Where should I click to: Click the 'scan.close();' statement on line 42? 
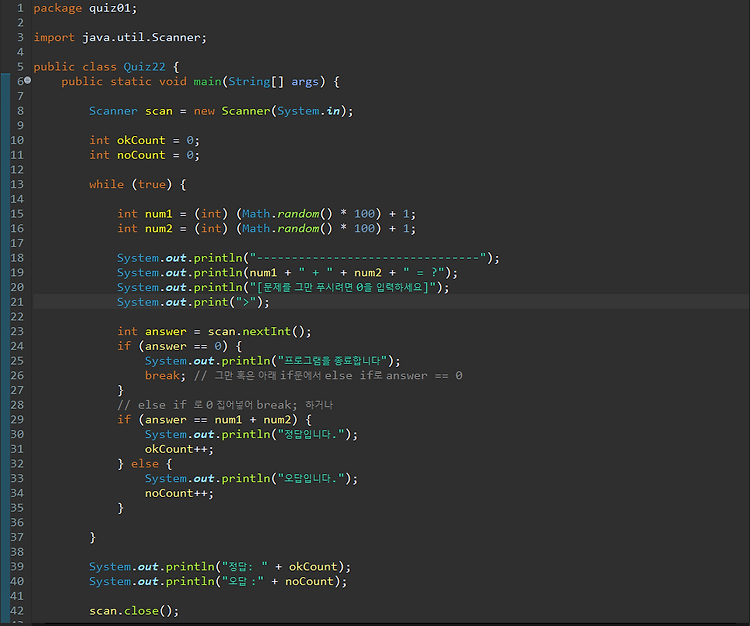(x=134, y=611)
